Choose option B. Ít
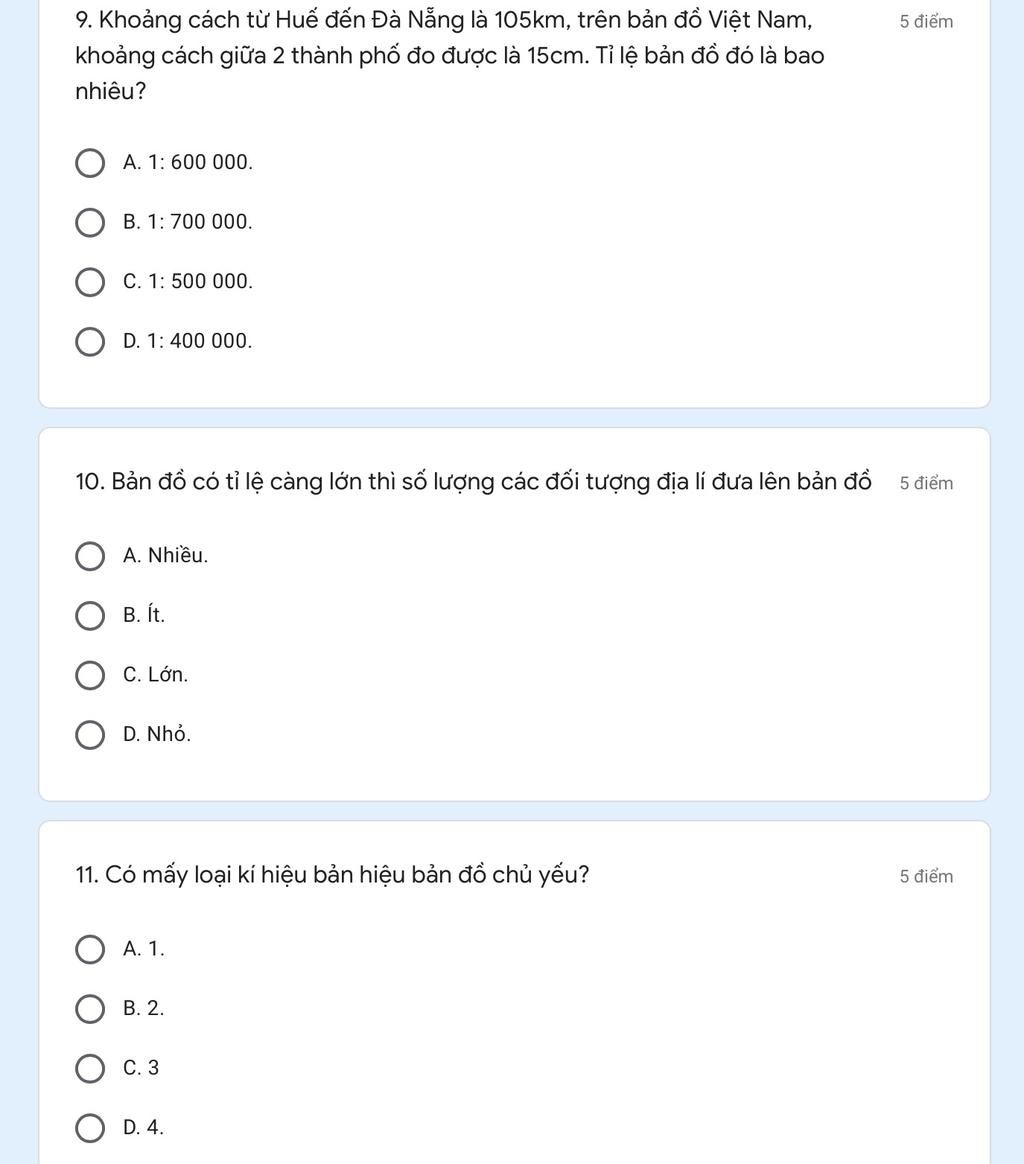The image size is (1024, 1164). click(90, 616)
